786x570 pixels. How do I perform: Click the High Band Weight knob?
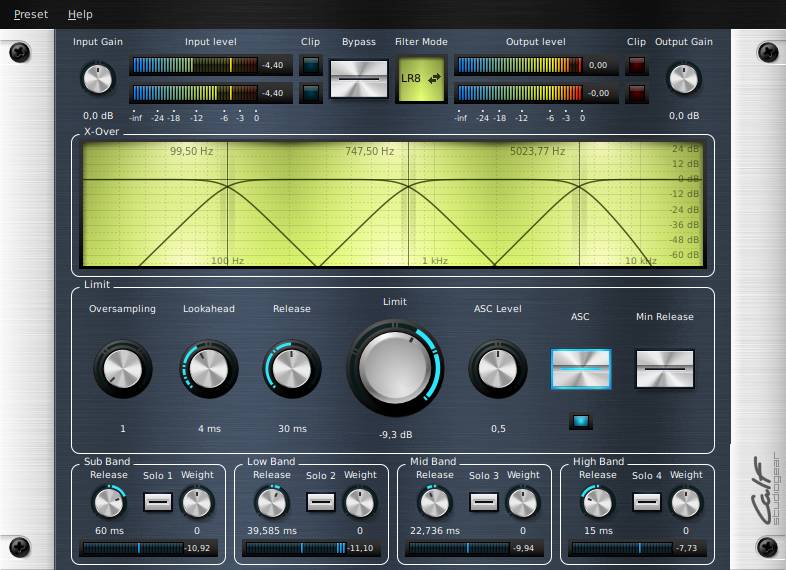pos(685,502)
